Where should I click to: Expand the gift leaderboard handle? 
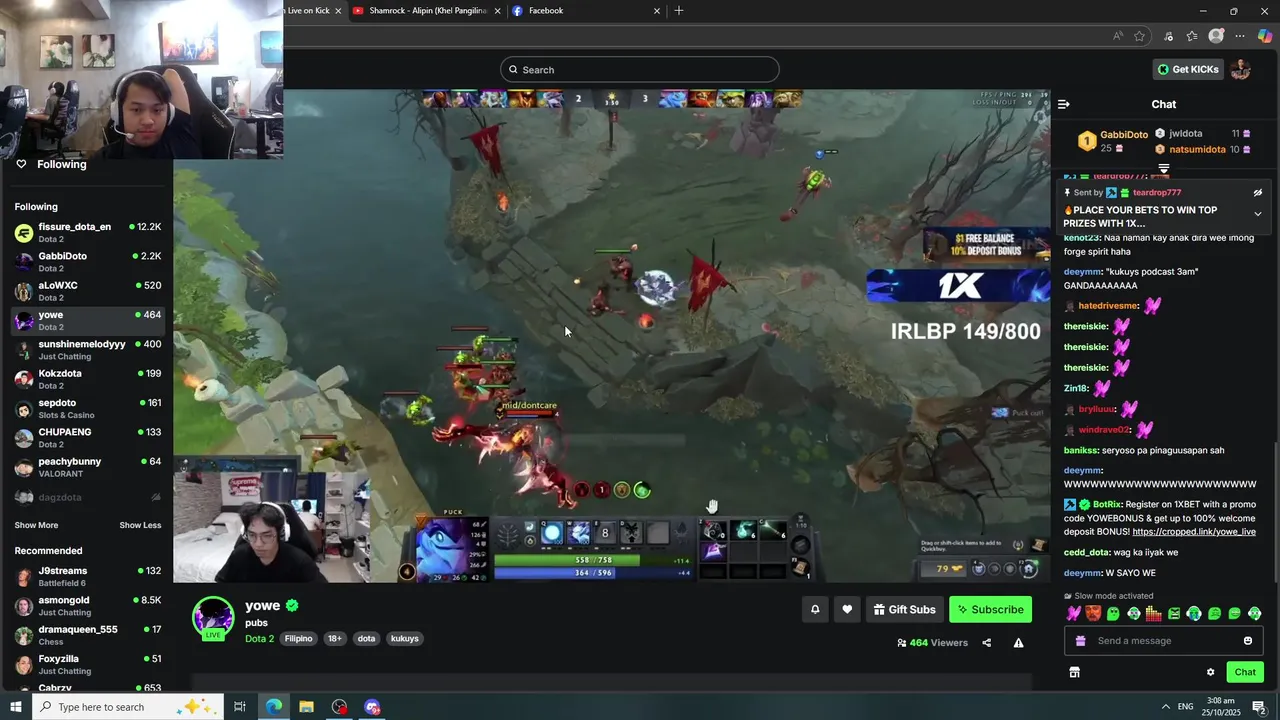click(1164, 169)
